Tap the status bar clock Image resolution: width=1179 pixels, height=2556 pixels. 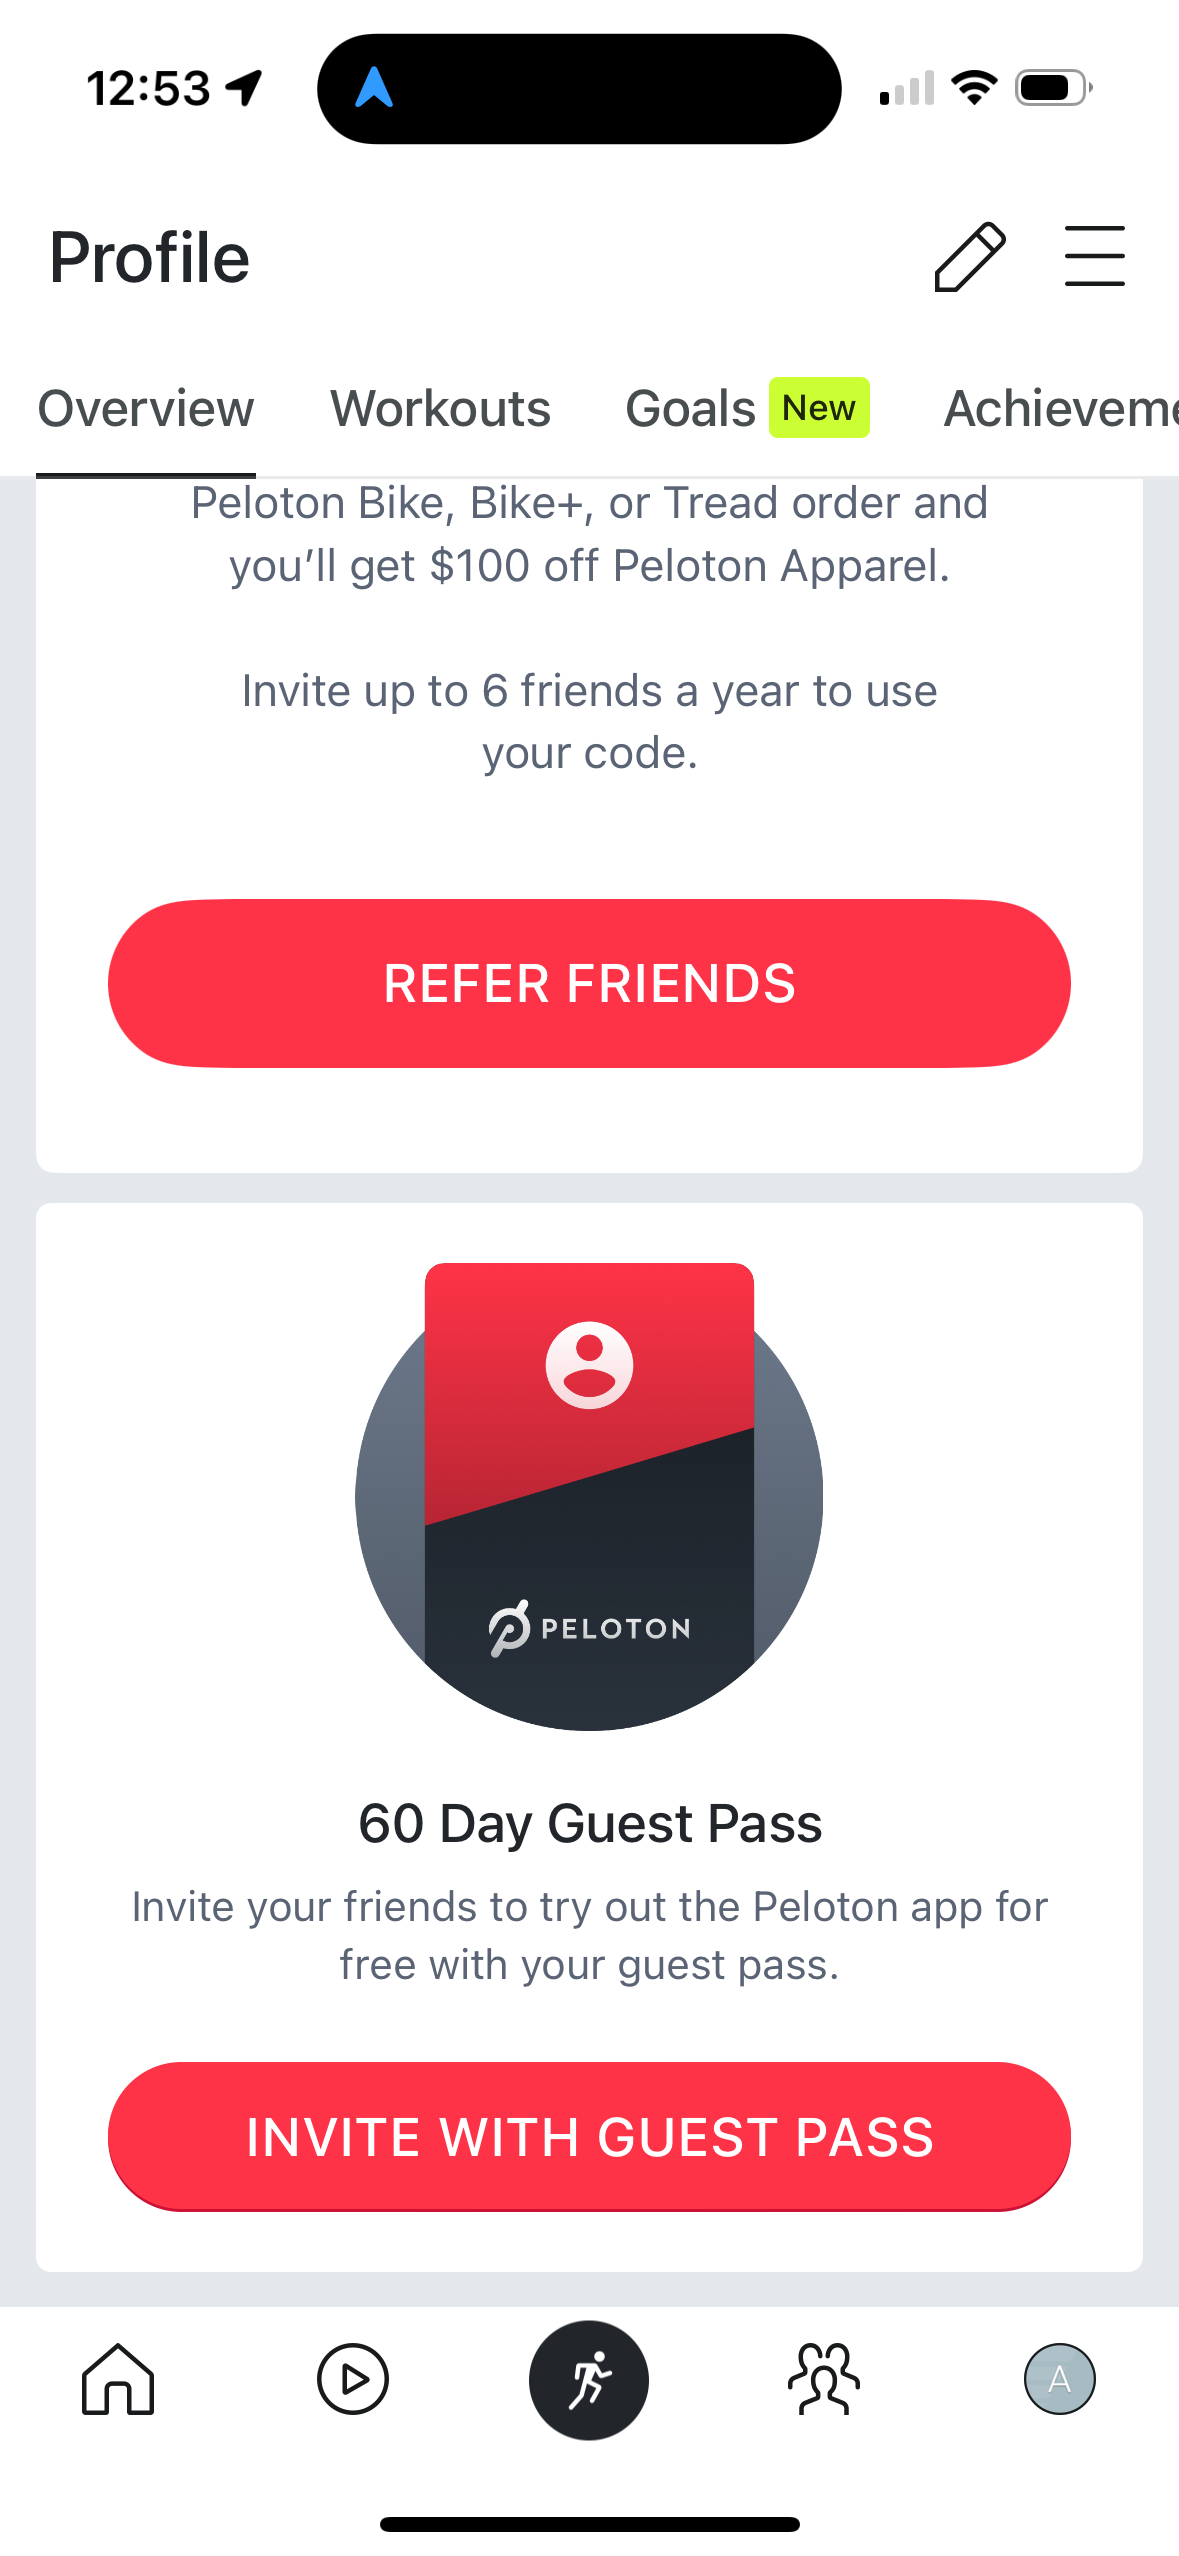click(x=148, y=88)
